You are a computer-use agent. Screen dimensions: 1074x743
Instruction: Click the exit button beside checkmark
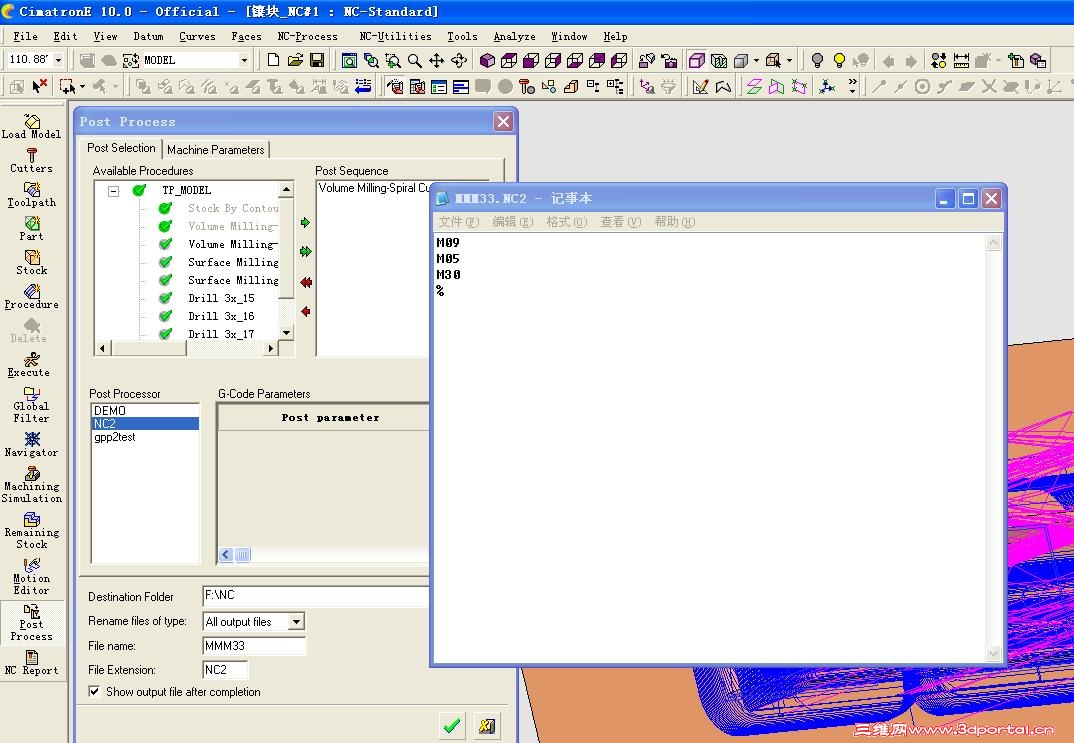click(x=486, y=725)
